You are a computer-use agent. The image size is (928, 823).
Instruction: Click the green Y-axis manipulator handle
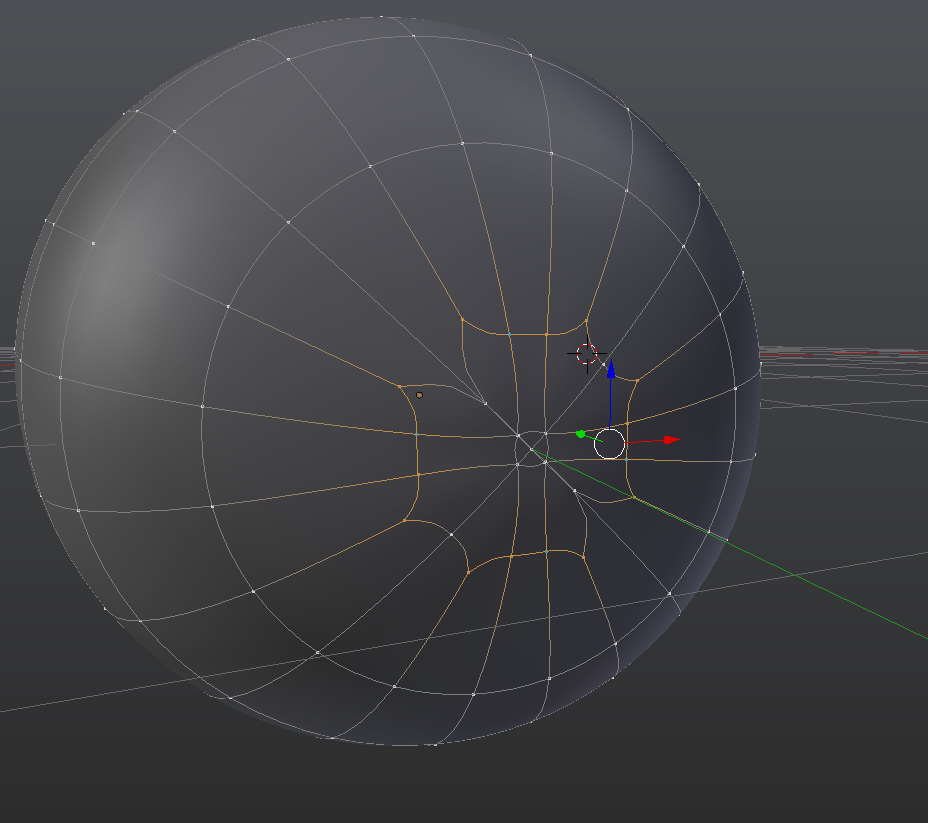(x=581, y=434)
